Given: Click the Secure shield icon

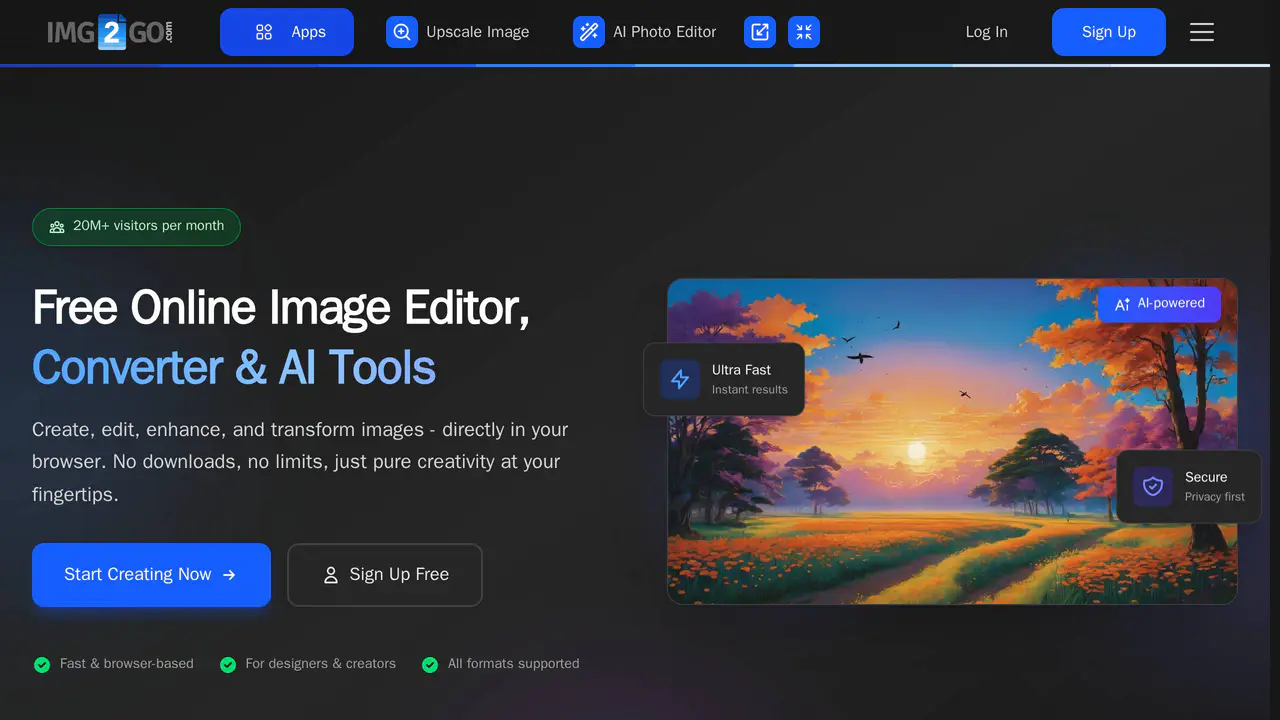Looking at the screenshot, I should click(x=1153, y=486).
